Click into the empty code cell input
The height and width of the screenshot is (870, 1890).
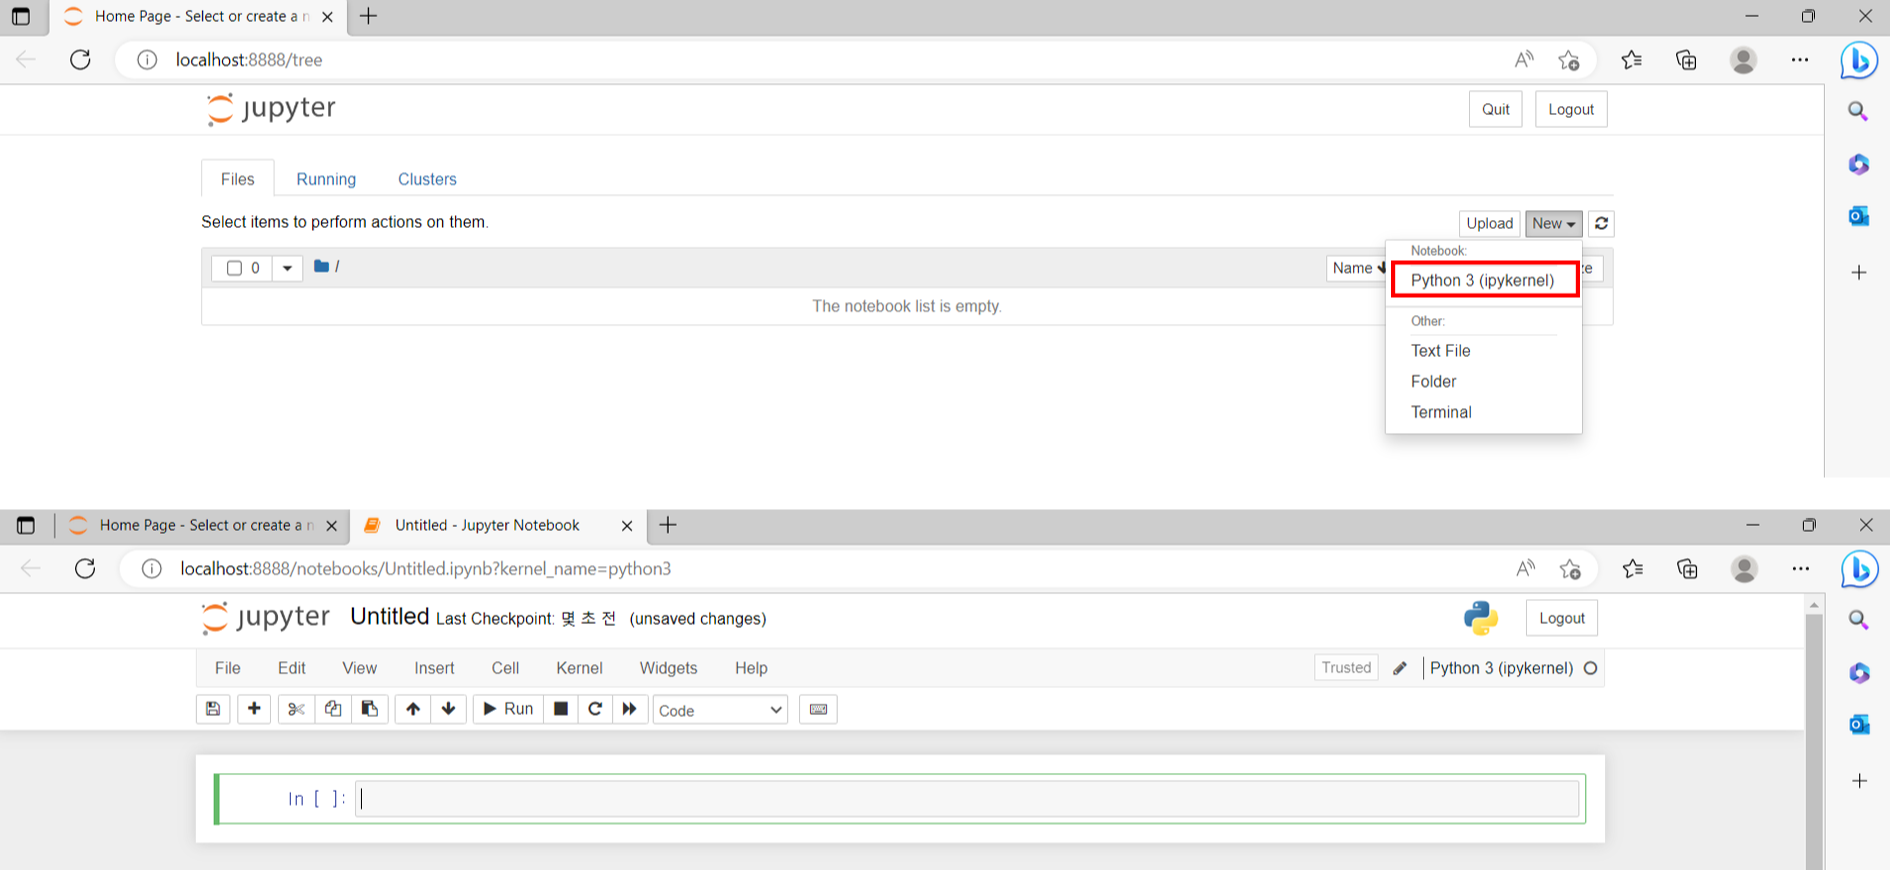967,798
